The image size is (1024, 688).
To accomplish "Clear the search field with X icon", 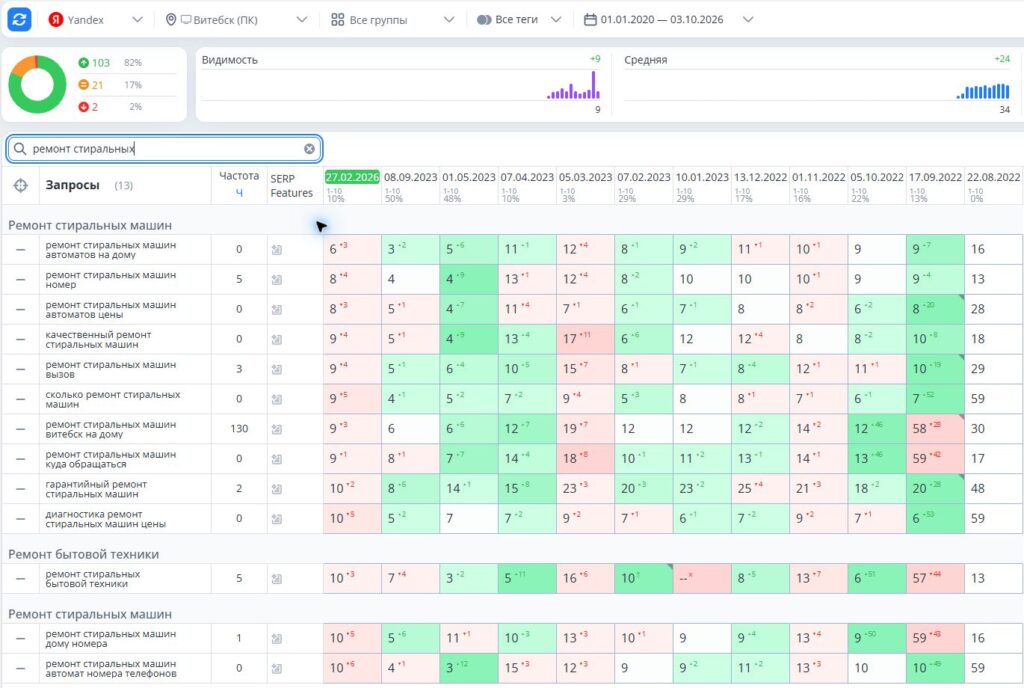I will pyautogui.click(x=310, y=149).
